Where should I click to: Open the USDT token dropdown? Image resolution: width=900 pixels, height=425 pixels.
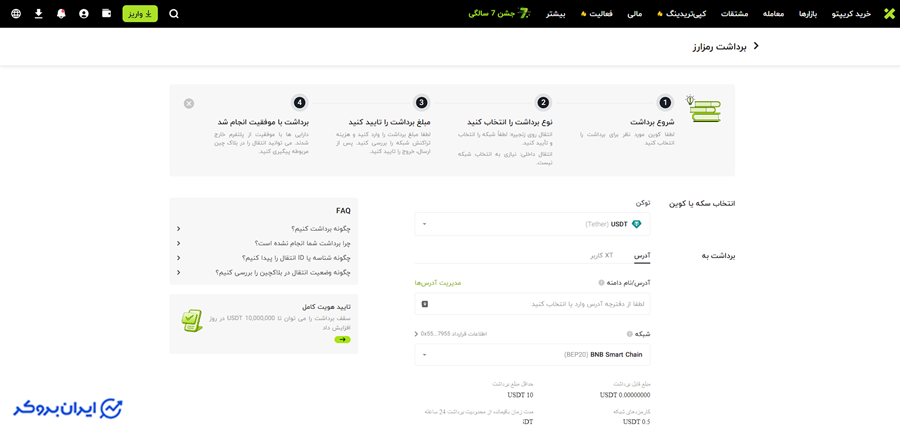tap(533, 224)
